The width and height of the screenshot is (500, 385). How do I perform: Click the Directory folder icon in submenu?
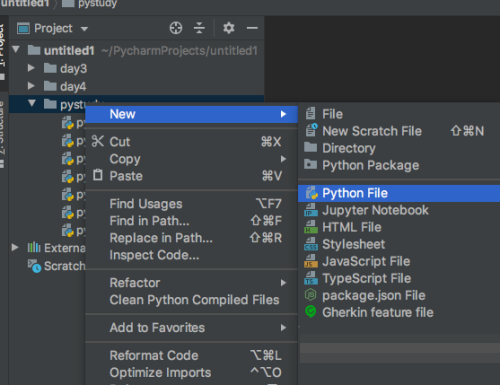(311, 147)
